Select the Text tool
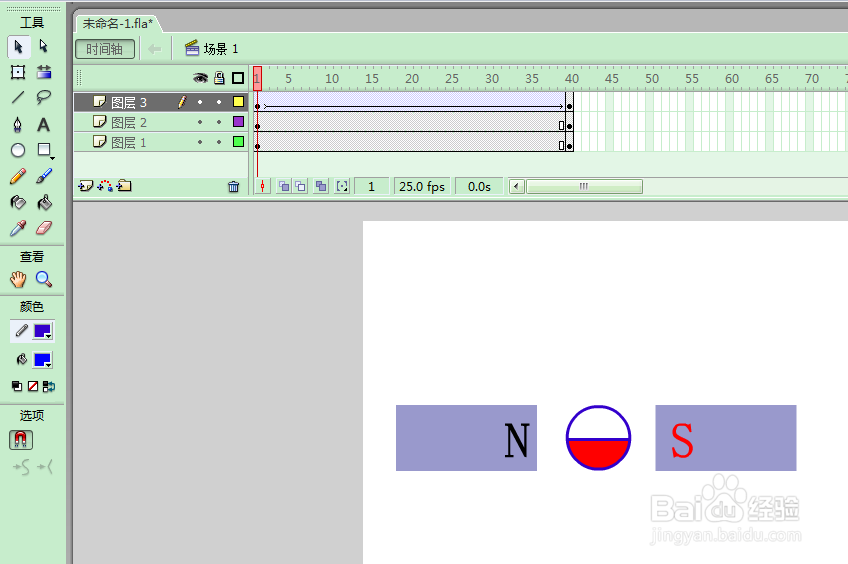 [x=44, y=124]
